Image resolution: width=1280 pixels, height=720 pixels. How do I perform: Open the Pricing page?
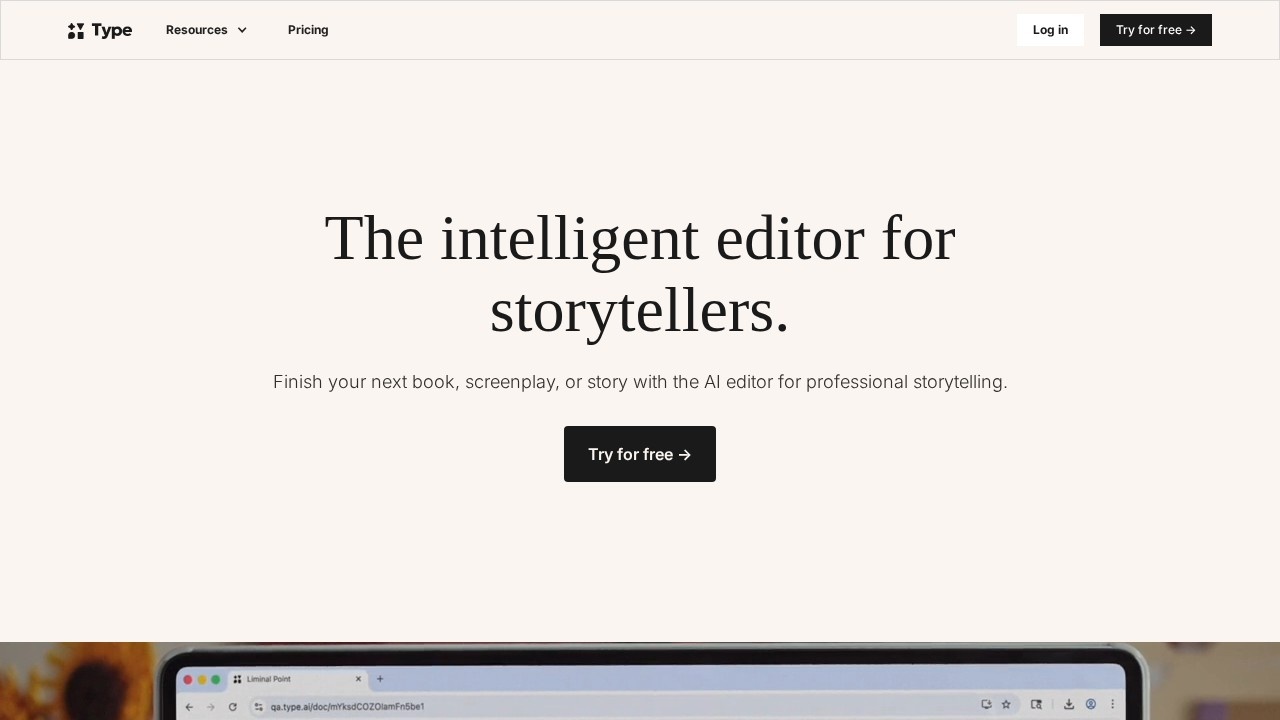pos(308,30)
